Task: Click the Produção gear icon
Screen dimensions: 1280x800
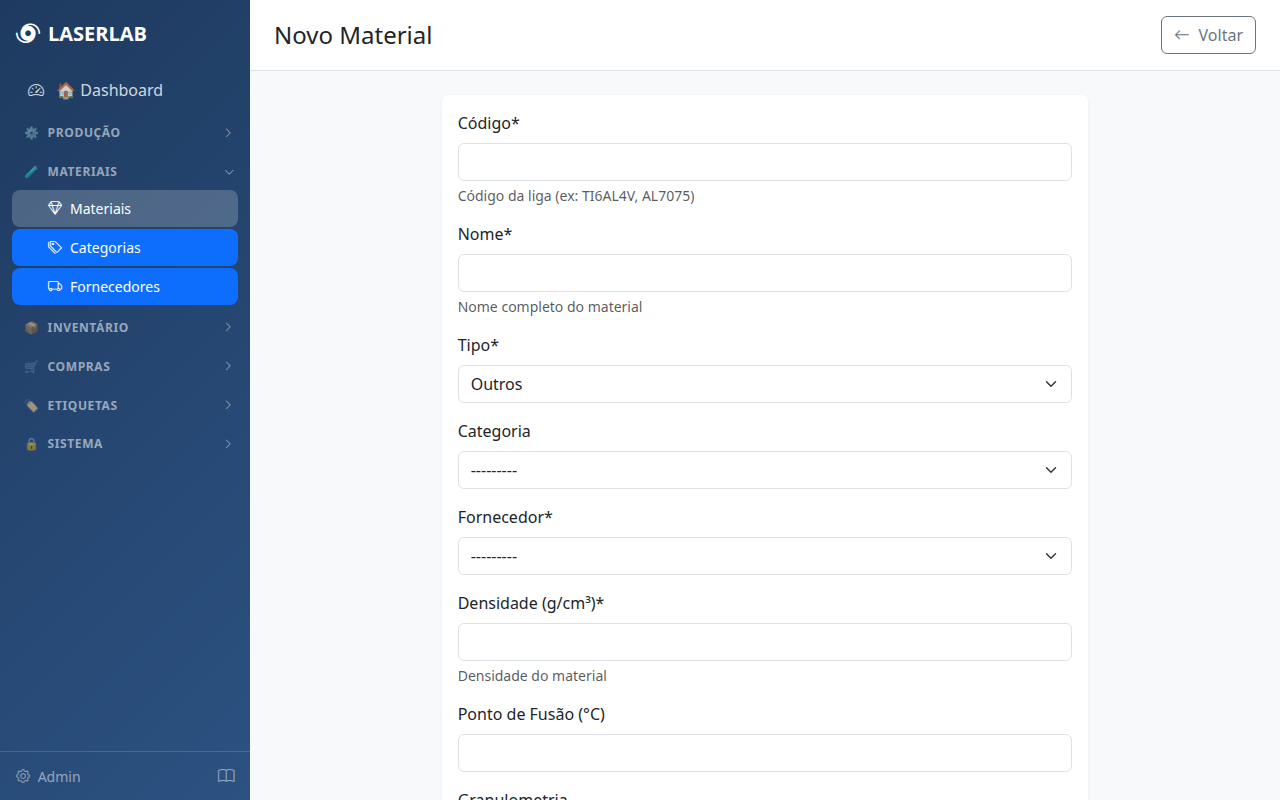Action: click(31, 133)
